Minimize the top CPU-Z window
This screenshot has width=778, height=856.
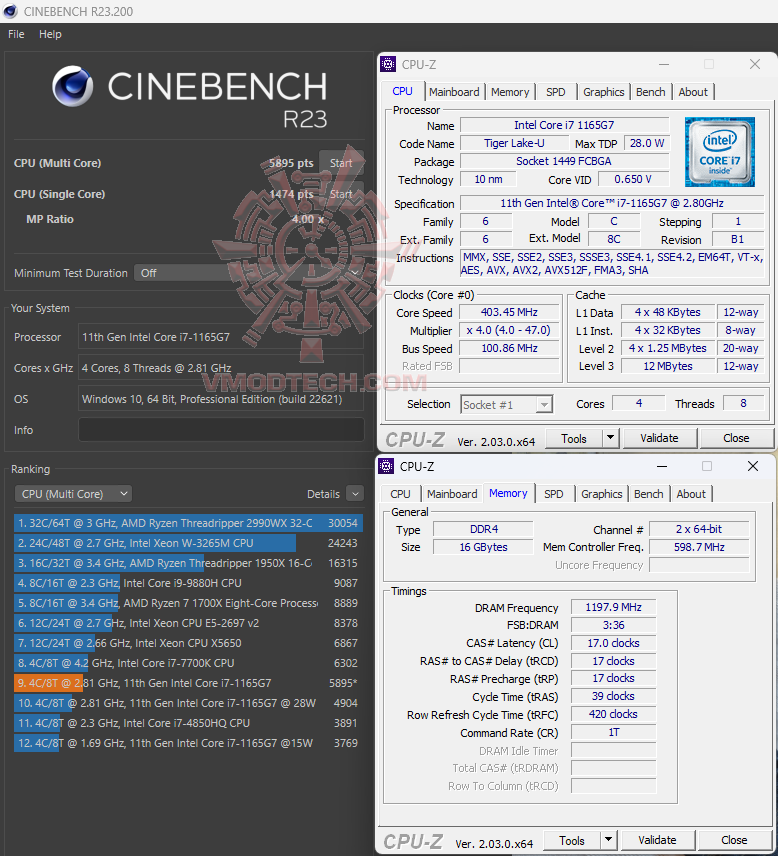coord(664,64)
